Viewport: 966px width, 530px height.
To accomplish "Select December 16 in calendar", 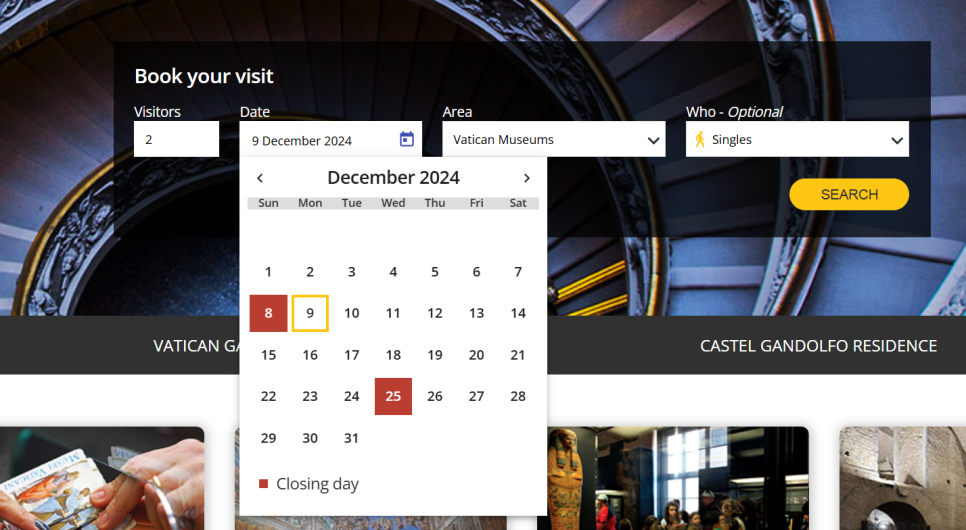I will (310, 355).
